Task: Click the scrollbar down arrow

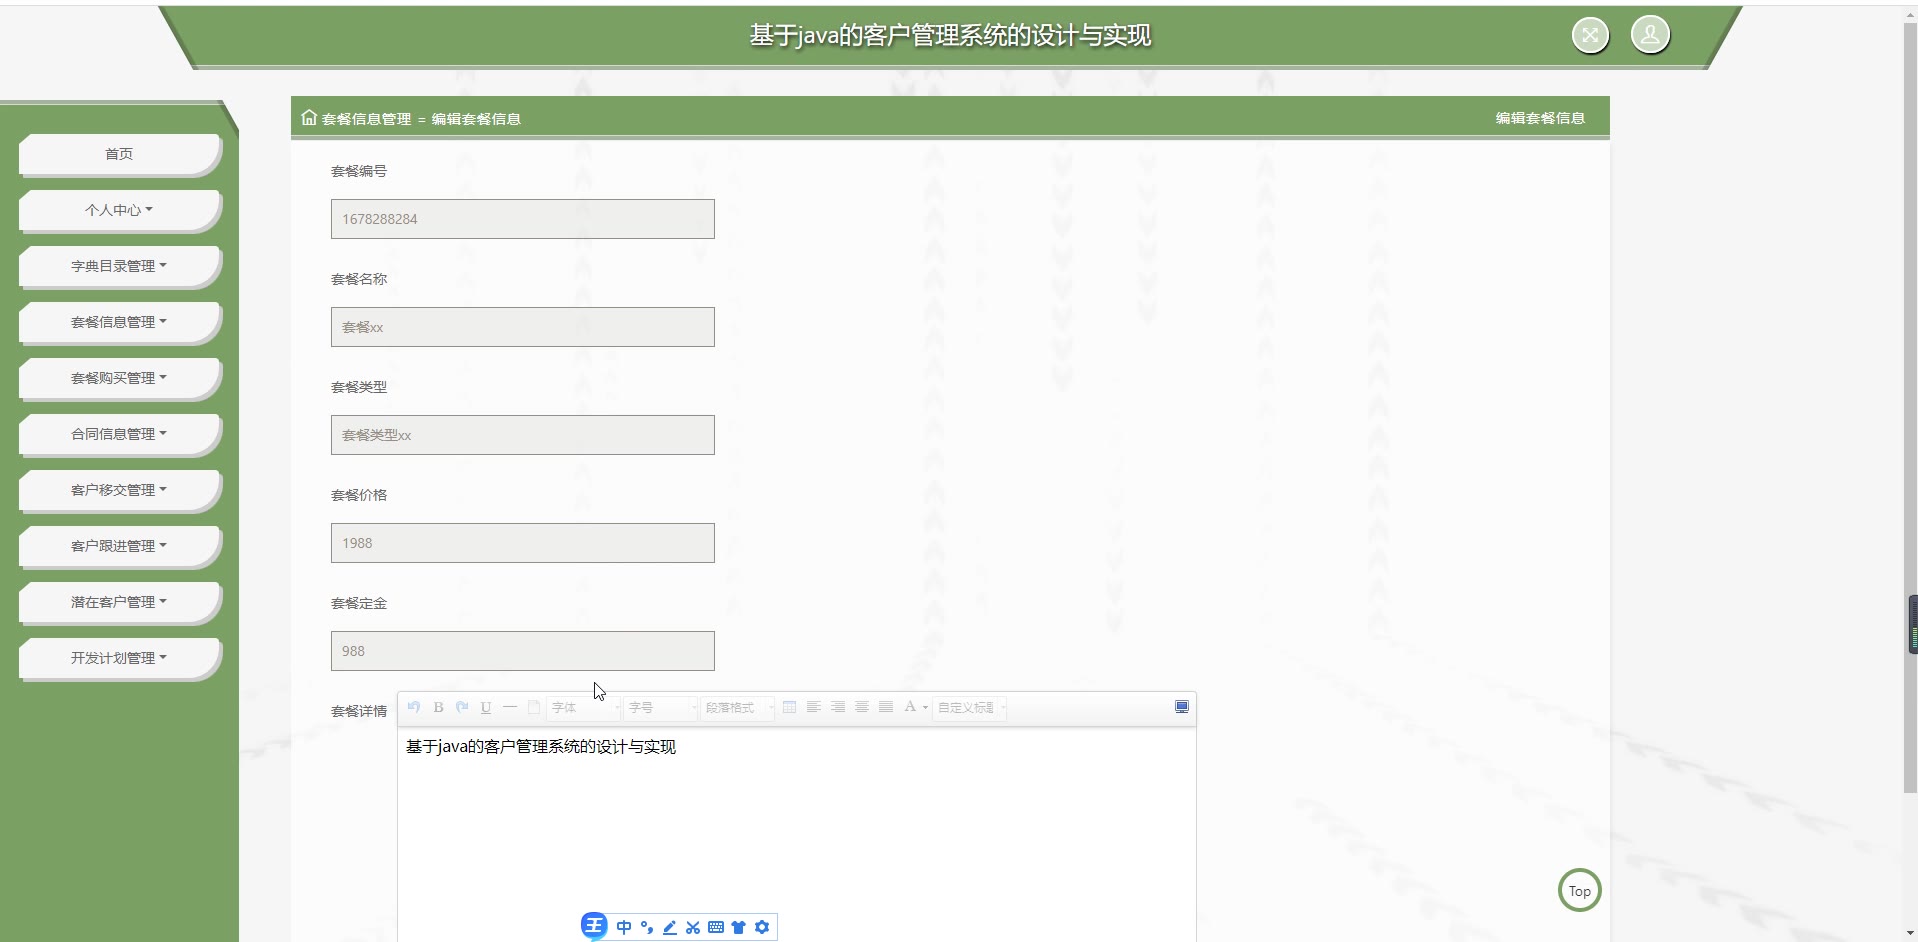Action: (1910, 933)
